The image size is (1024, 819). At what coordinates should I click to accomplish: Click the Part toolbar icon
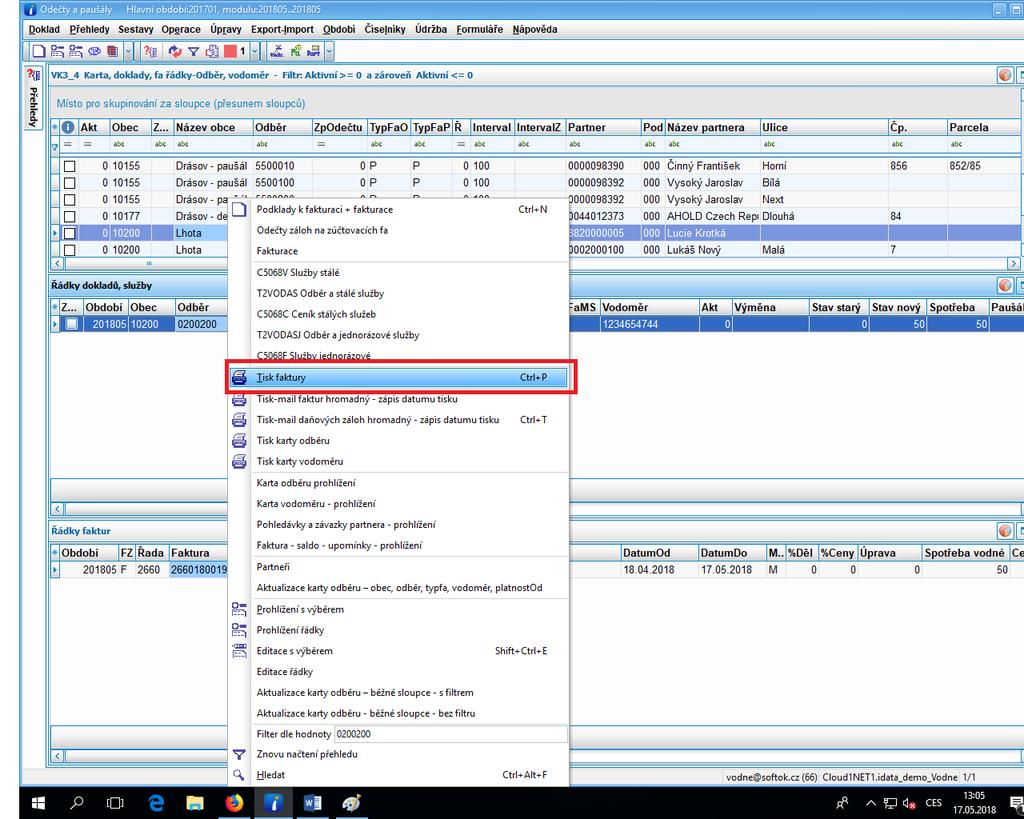(314, 51)
